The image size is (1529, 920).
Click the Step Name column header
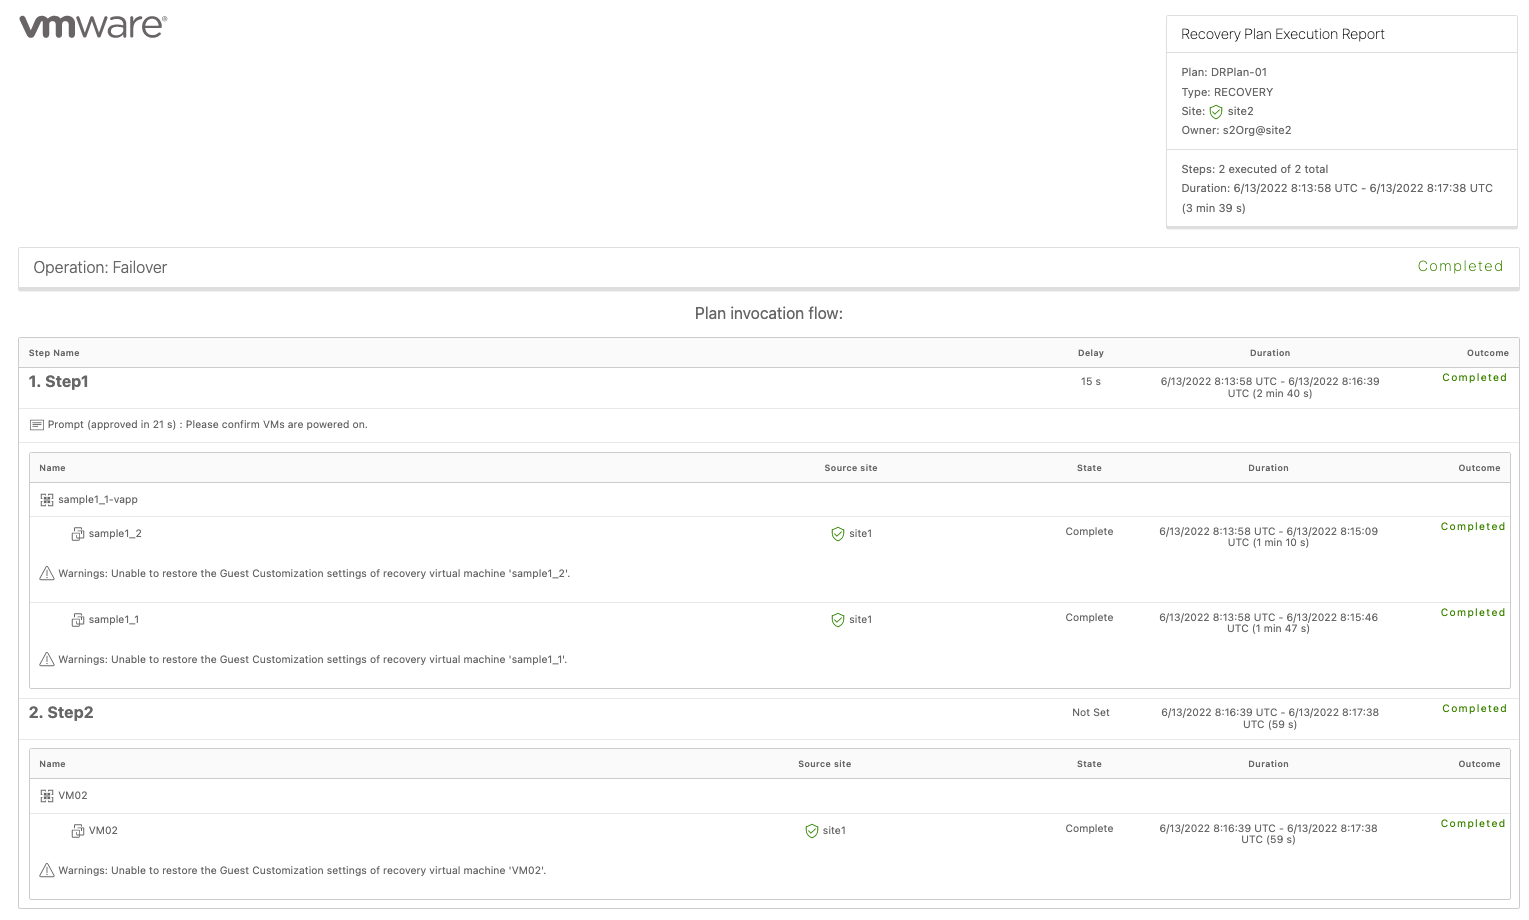click(x=54, y=353)
